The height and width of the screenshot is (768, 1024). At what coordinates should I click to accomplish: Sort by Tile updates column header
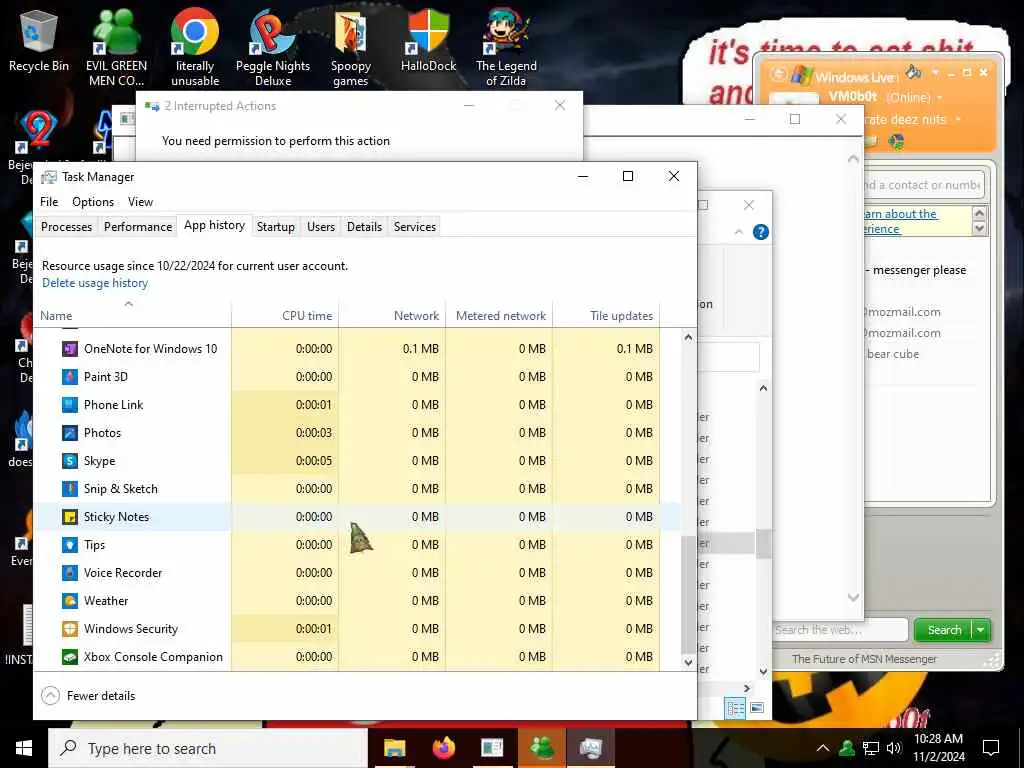(607, 315)
